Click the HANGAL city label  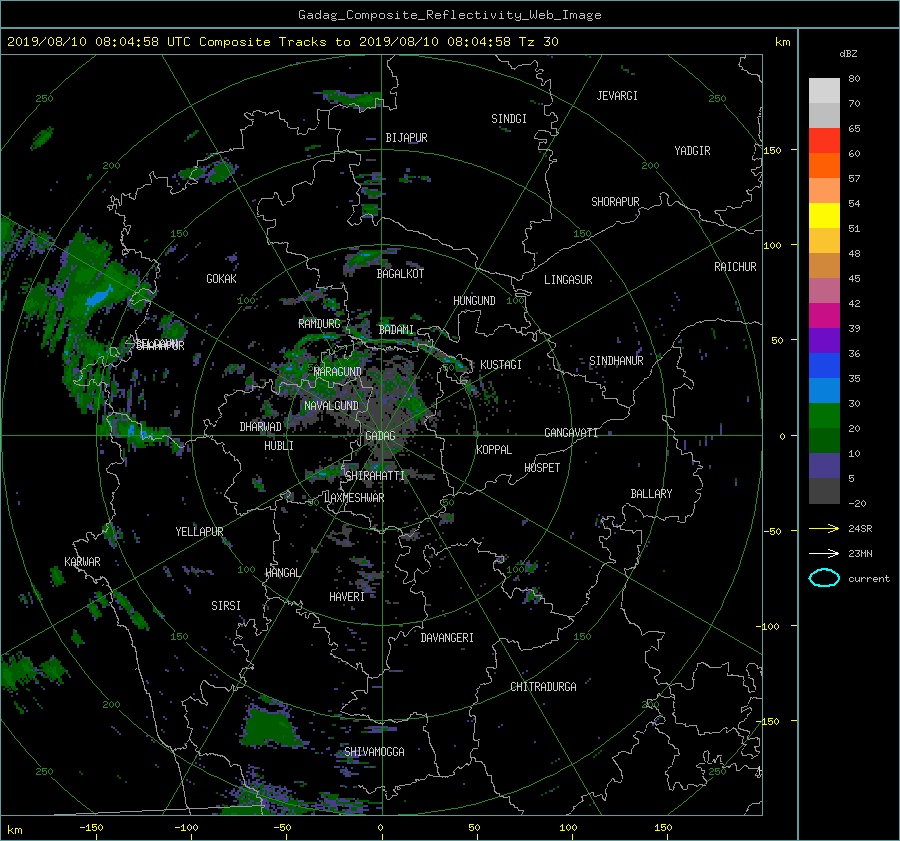283,573
